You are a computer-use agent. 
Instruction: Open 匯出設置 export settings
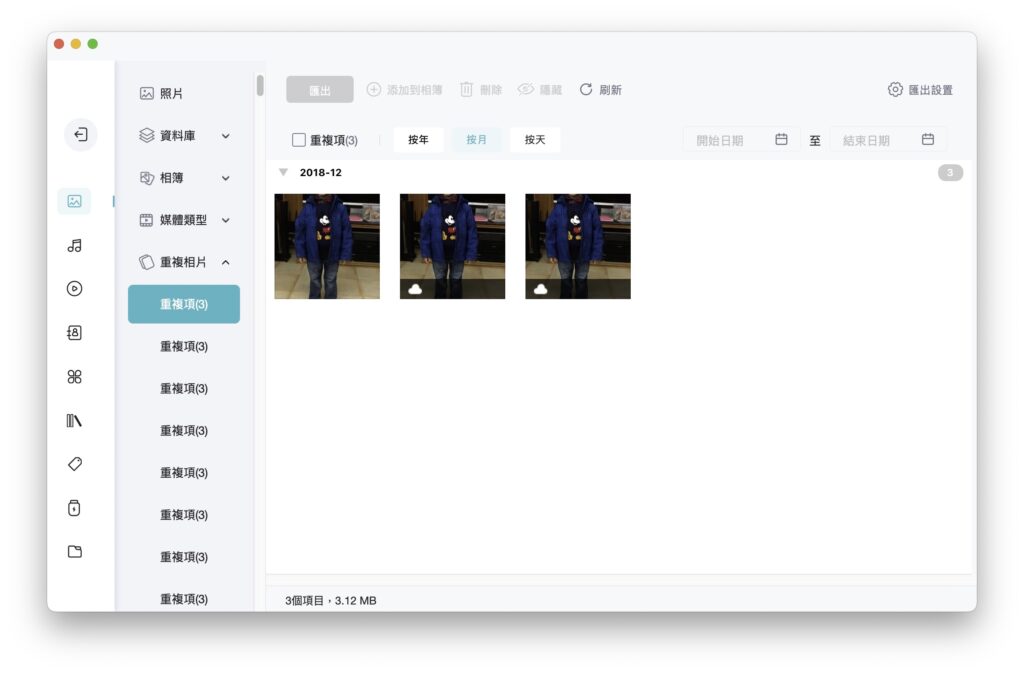pyautogui.click(x=920, y=89)
